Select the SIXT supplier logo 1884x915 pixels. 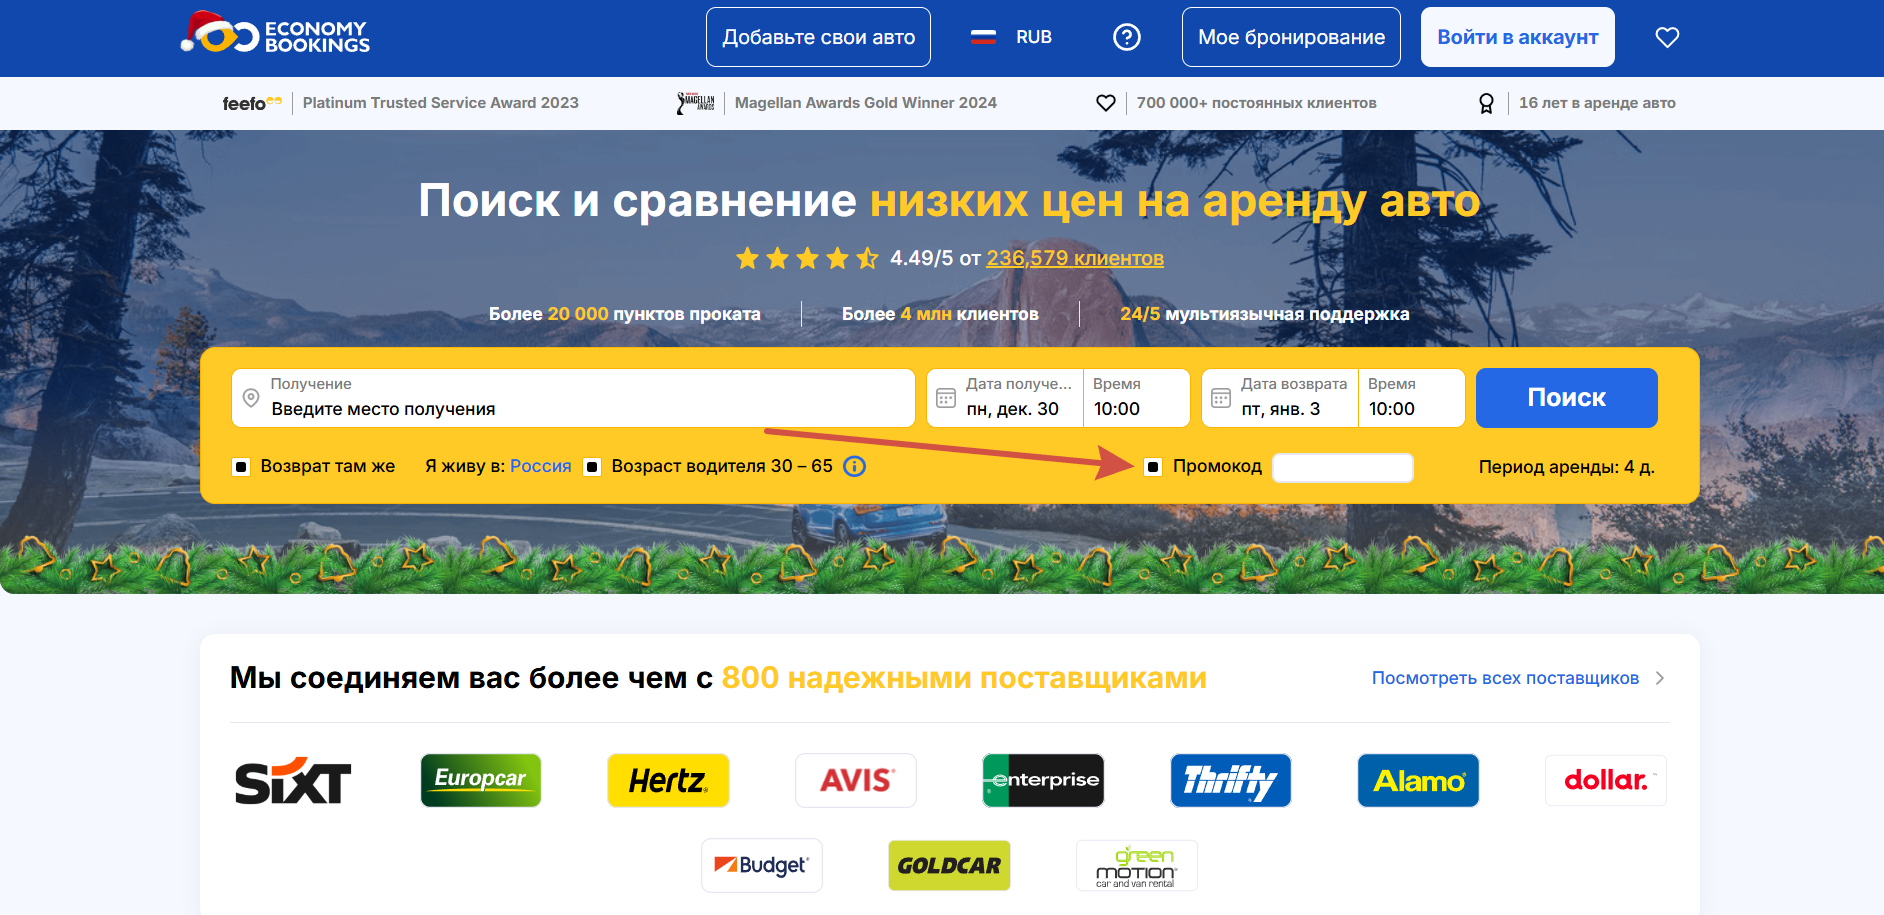tap(293, 780)
